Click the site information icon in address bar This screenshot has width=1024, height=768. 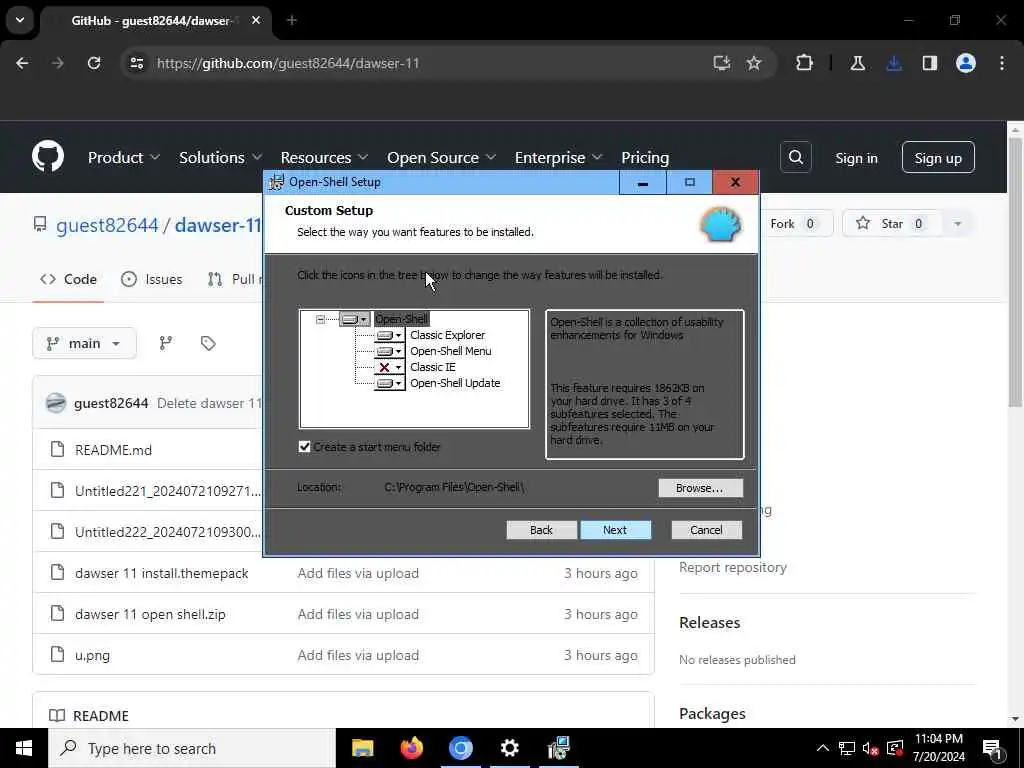[x=136, y=63]
